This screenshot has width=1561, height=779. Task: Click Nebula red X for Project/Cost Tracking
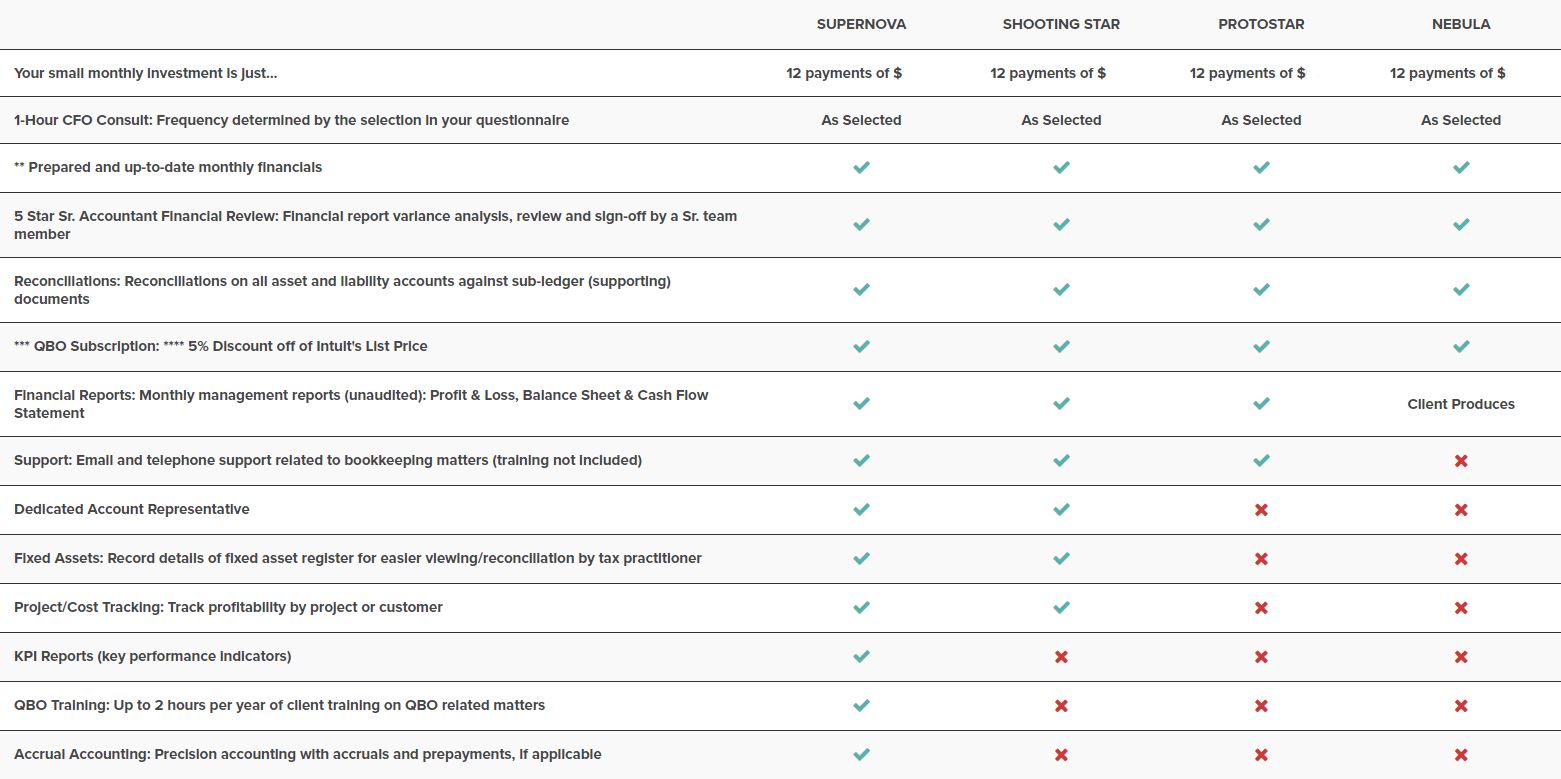point(1461,607)
